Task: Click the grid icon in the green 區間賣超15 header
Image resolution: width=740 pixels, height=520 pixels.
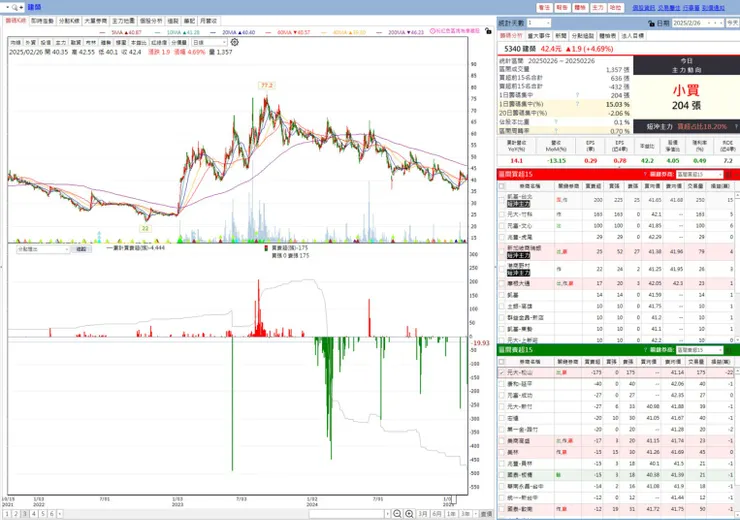Action: tap(729, 350)
